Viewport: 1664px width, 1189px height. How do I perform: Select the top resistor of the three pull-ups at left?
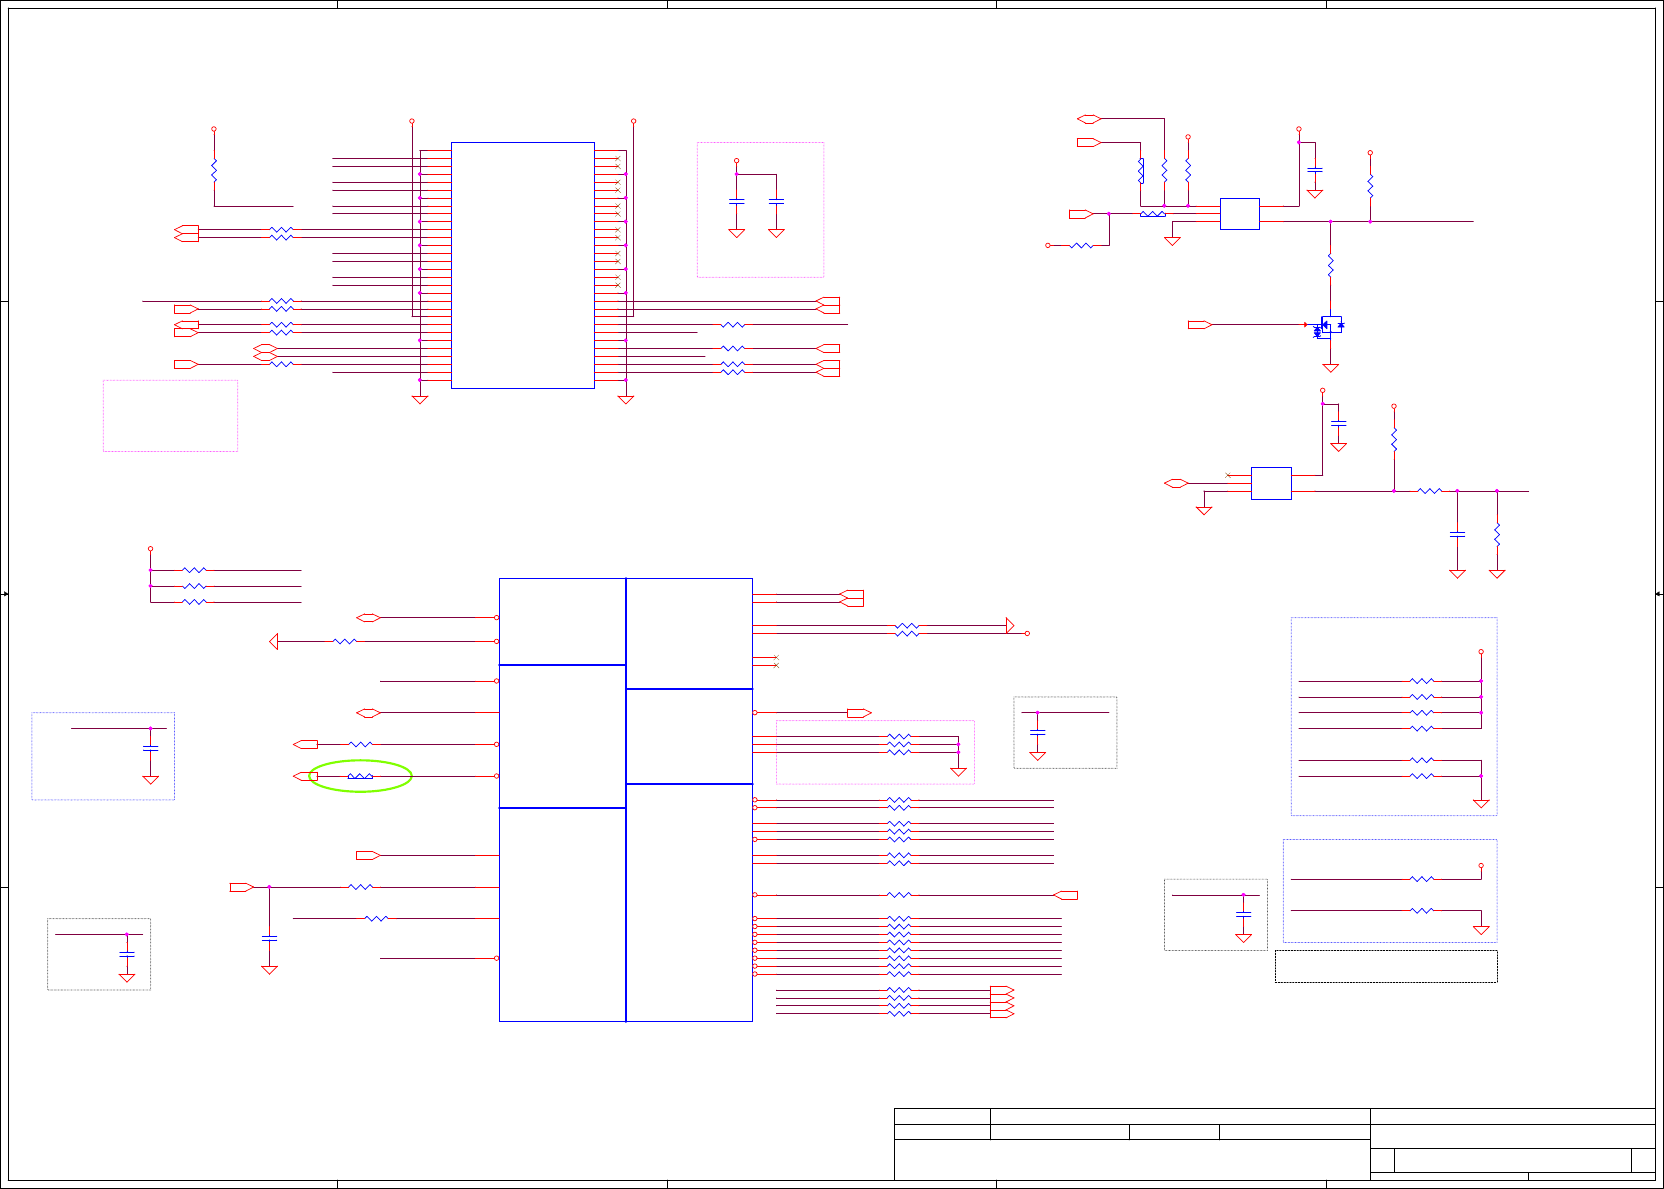(194, 570)
